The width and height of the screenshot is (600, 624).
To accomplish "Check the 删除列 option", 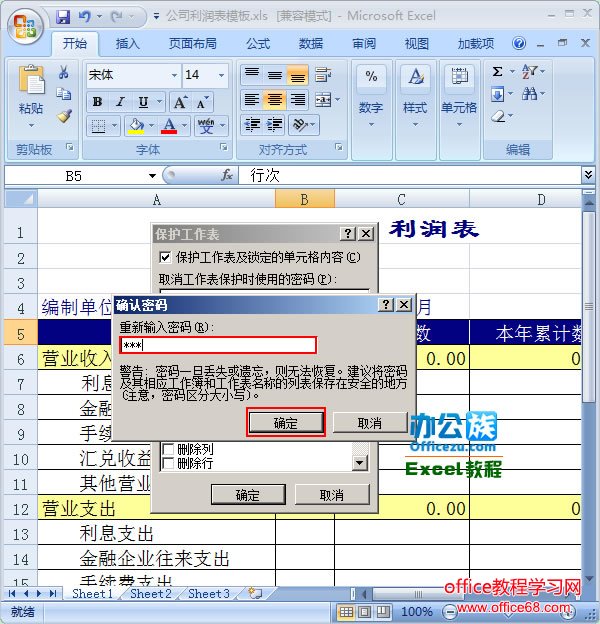I will coord(169,449).
